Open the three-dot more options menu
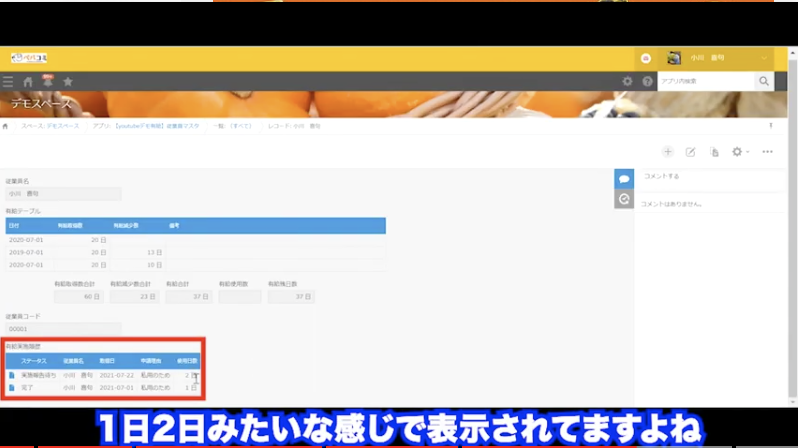798x448 pixels. coord(767,152)
